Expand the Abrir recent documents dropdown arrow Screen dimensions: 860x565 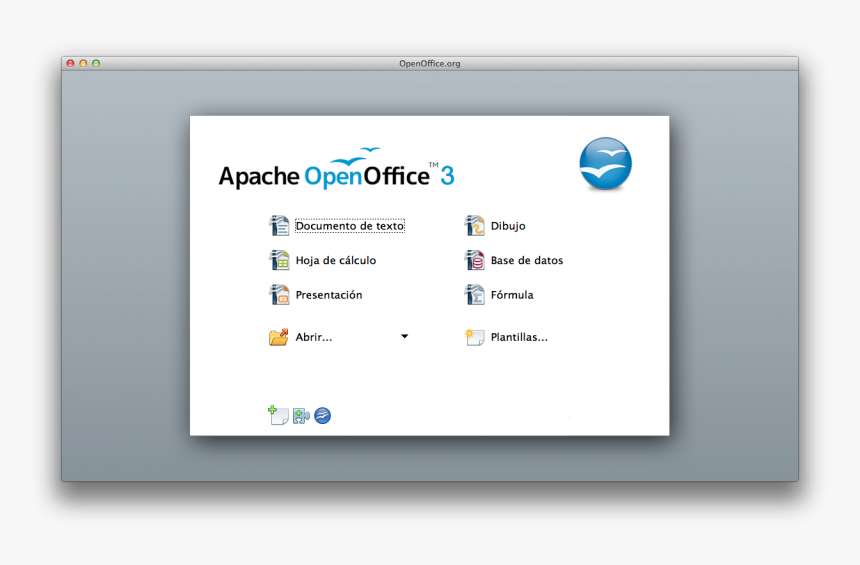(405, 336)
